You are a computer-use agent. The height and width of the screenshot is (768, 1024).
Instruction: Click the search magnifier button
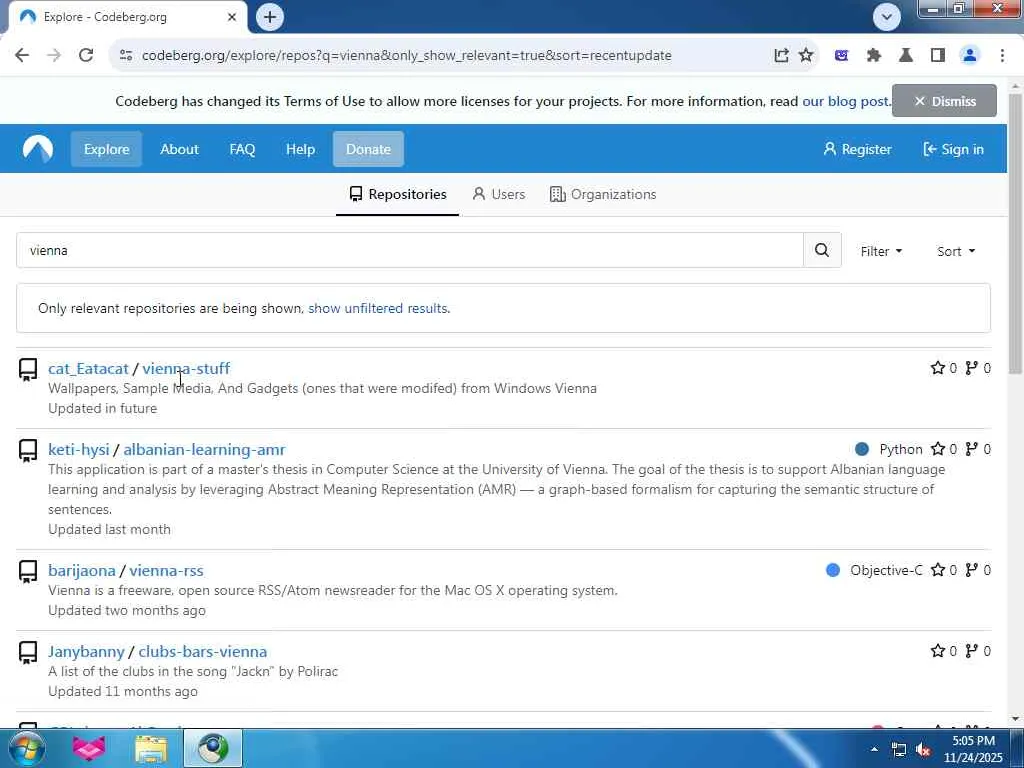(x=822, y=250)
